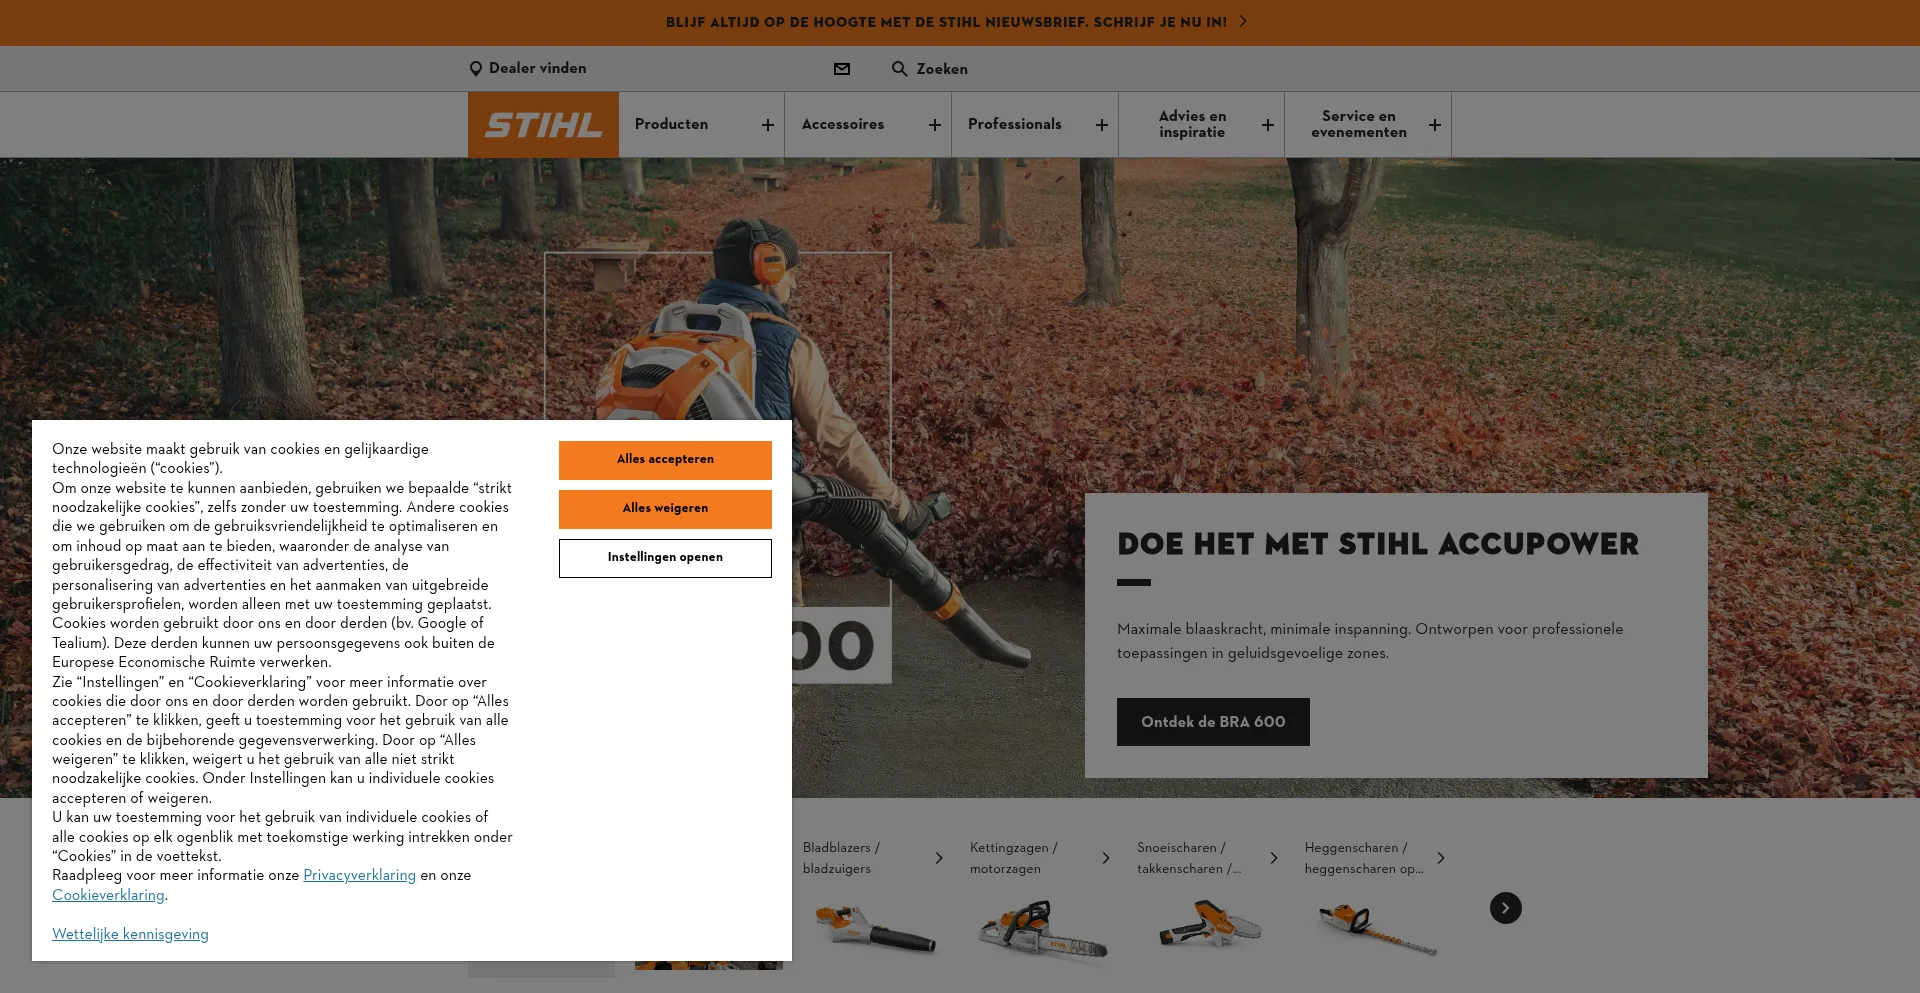Open the Wettelijke kennisgeving link
Screen dimensions: 1920x993
[130, 934]
